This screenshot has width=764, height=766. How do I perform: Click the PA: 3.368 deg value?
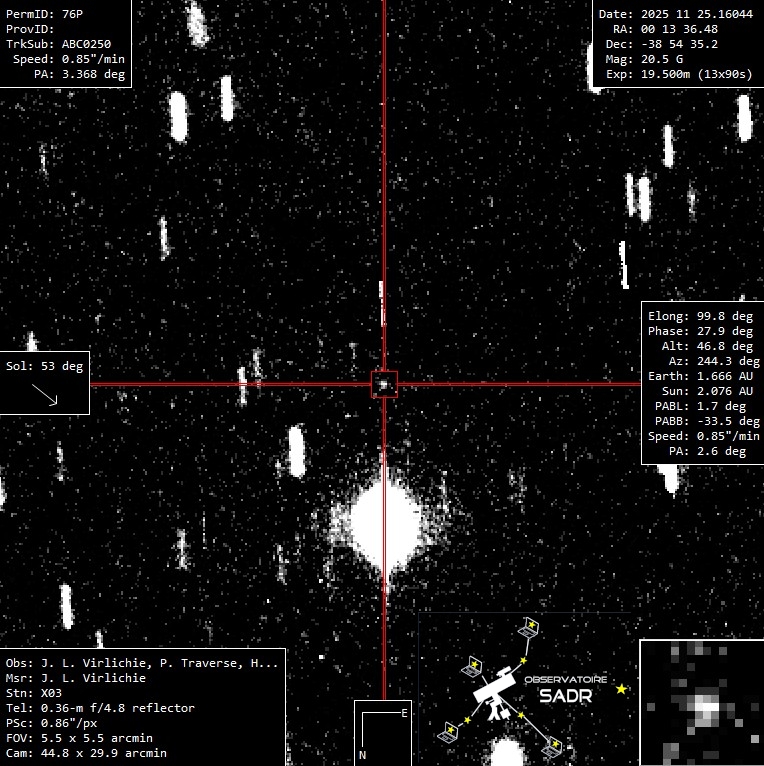click(x=80, y=74)
